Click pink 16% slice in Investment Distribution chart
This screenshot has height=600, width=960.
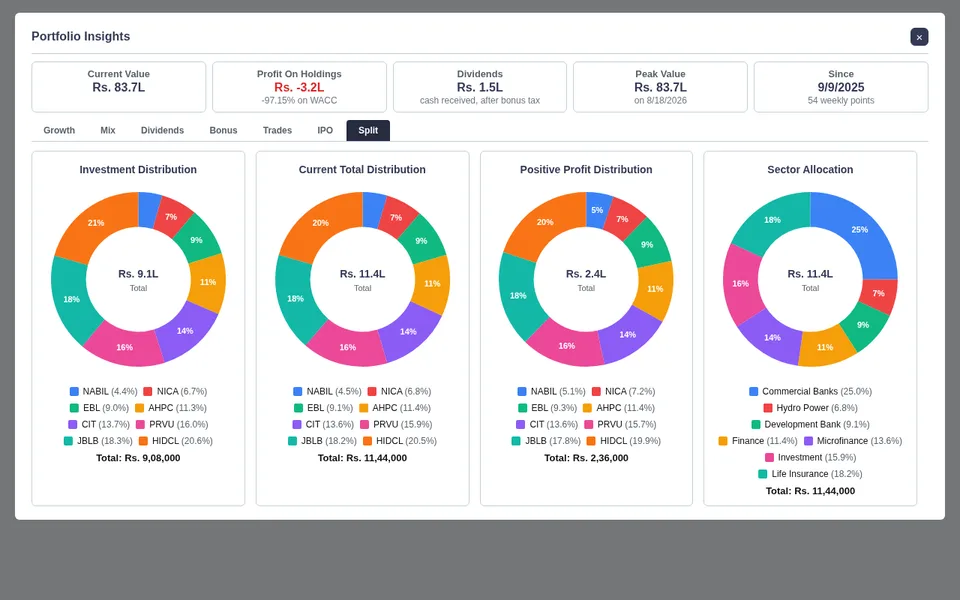click(x=124, y=347)
